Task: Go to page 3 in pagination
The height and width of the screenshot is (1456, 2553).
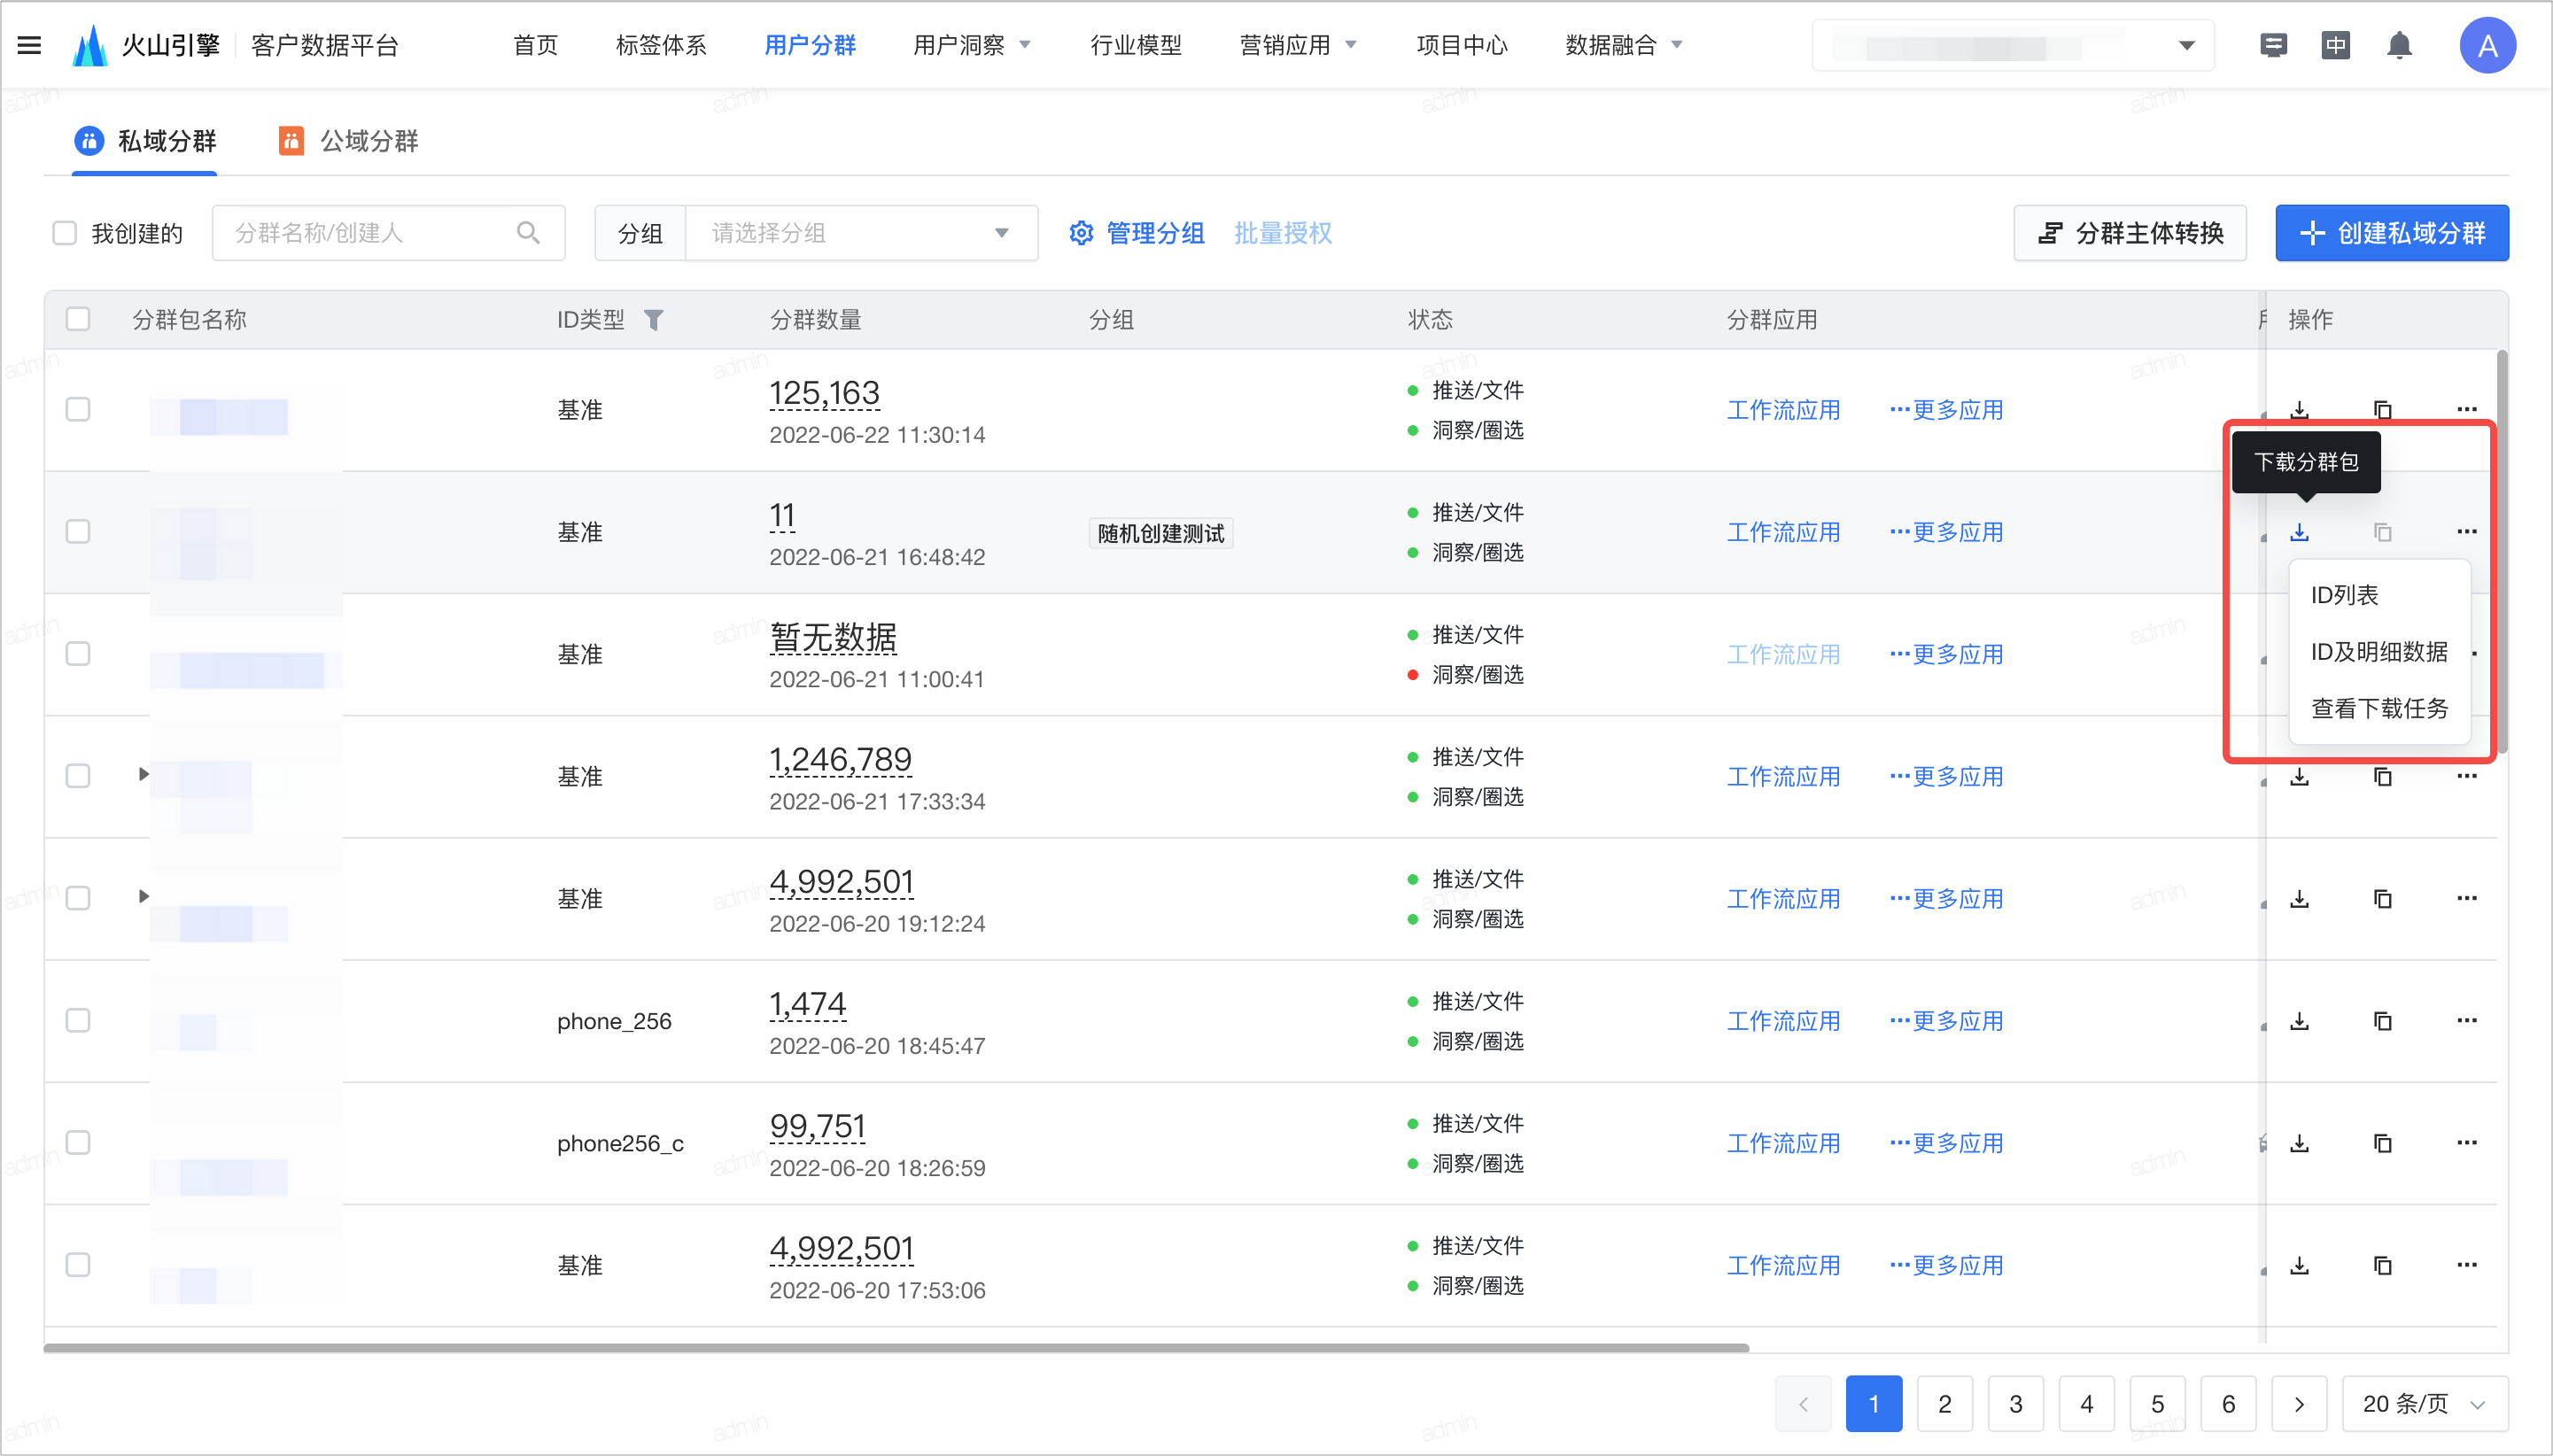Action: coord(2016,1404)
